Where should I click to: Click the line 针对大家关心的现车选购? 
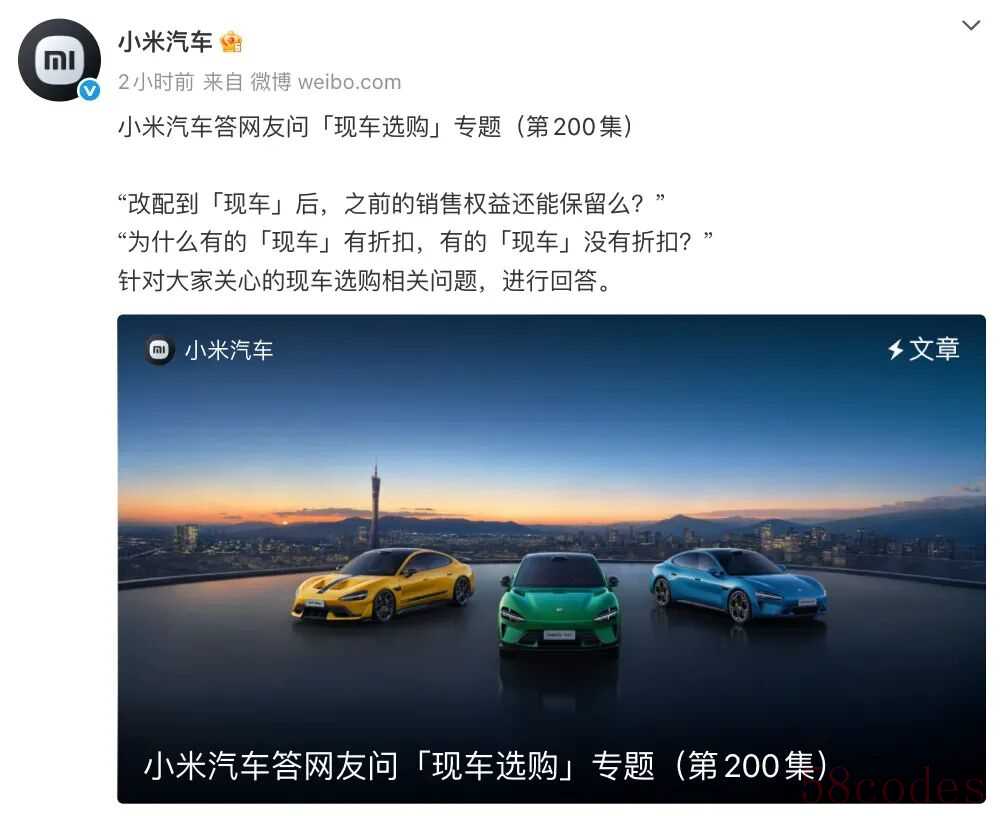[365, 280]
